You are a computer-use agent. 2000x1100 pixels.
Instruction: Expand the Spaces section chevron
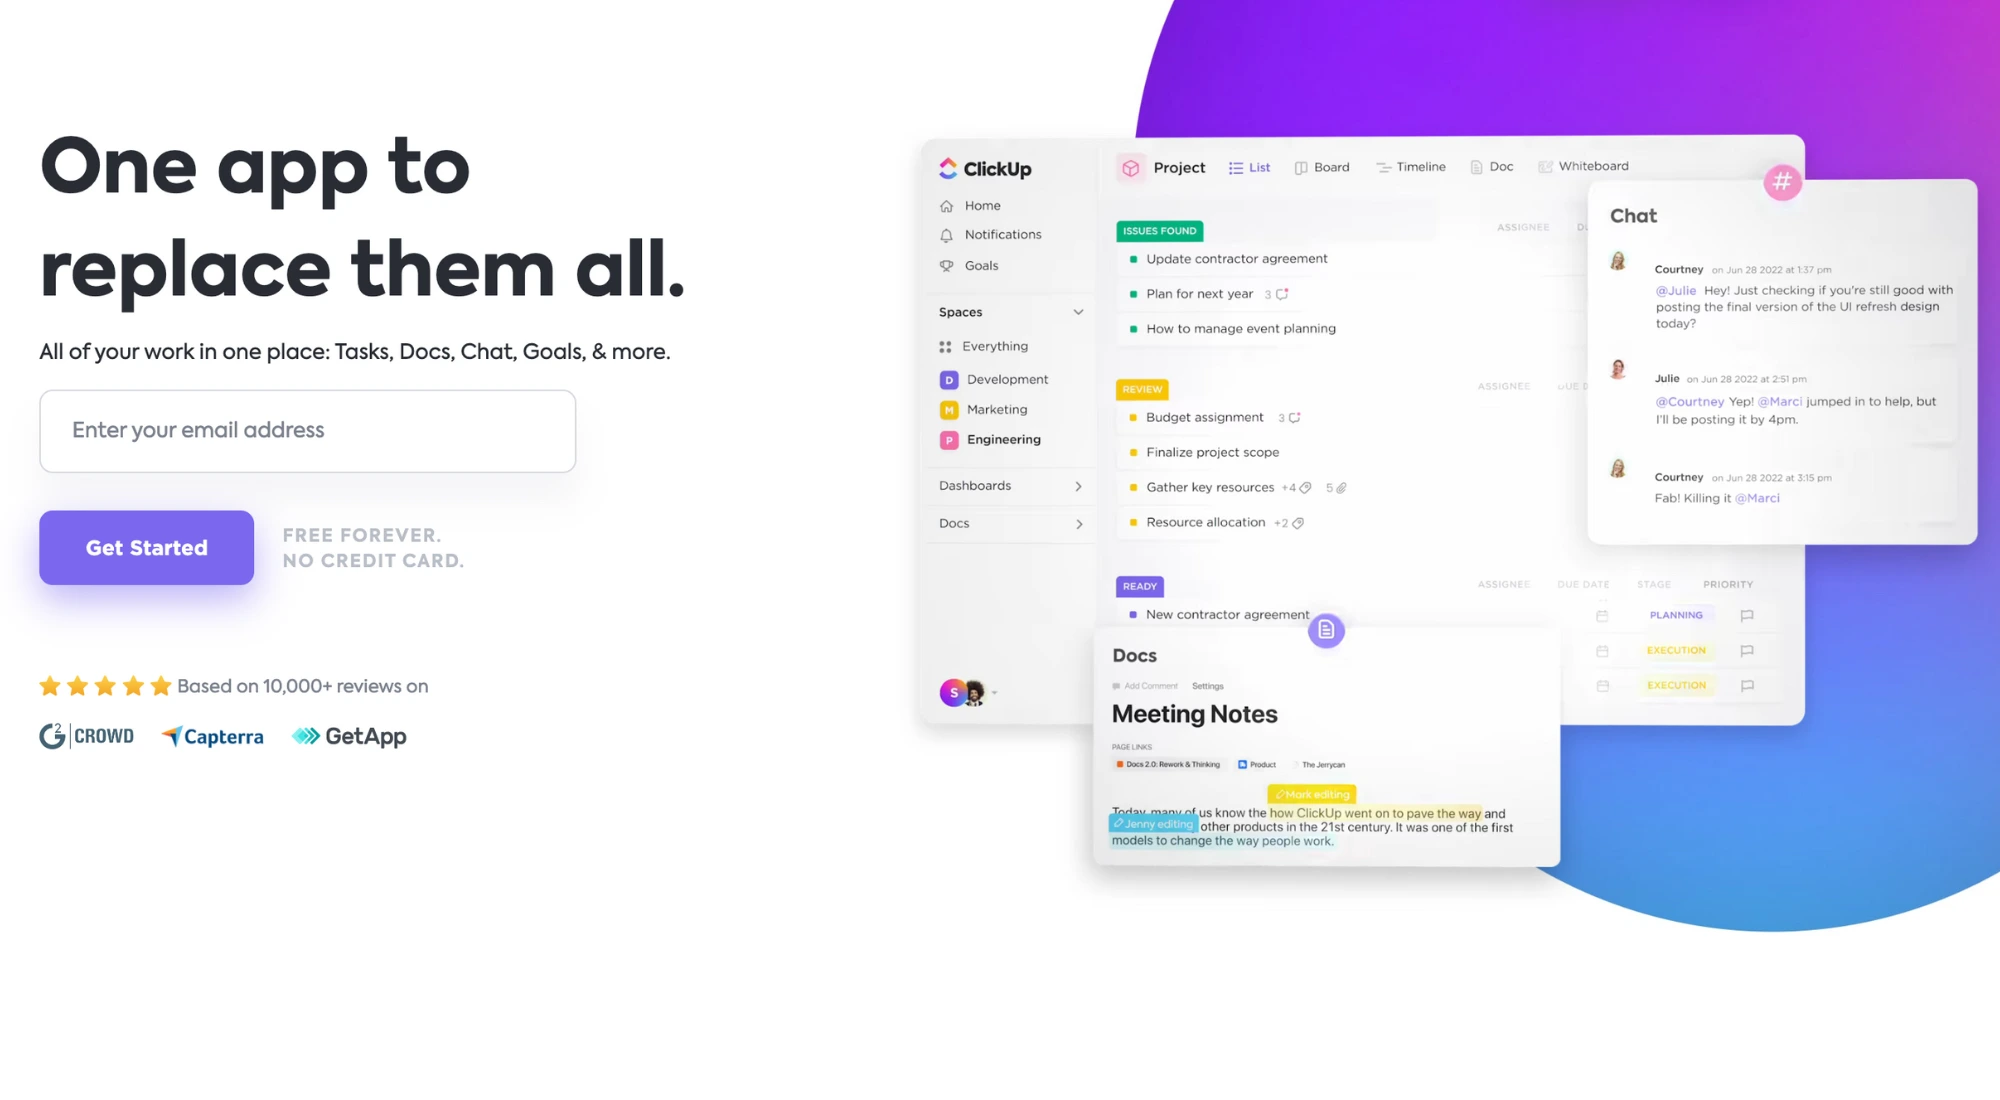pyautogui.click(x=1079, y=312)
